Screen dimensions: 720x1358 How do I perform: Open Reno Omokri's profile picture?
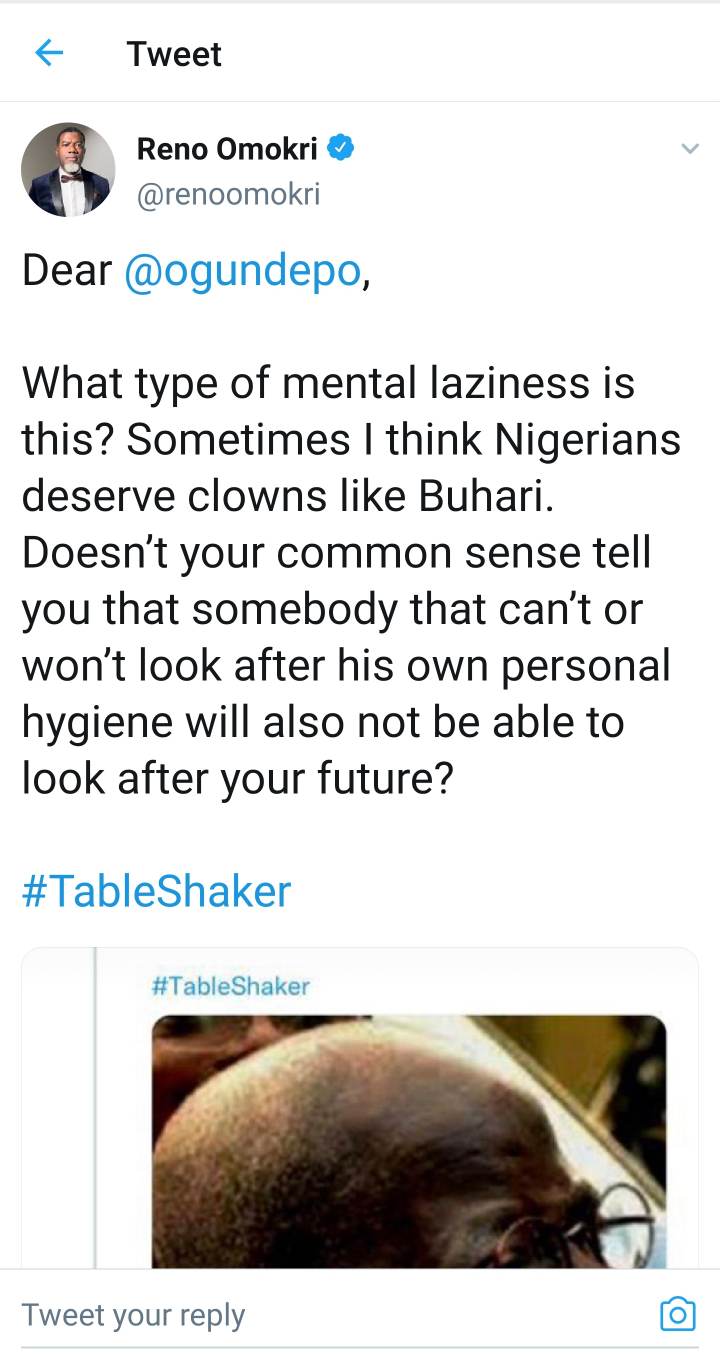[x=68, y=170]
